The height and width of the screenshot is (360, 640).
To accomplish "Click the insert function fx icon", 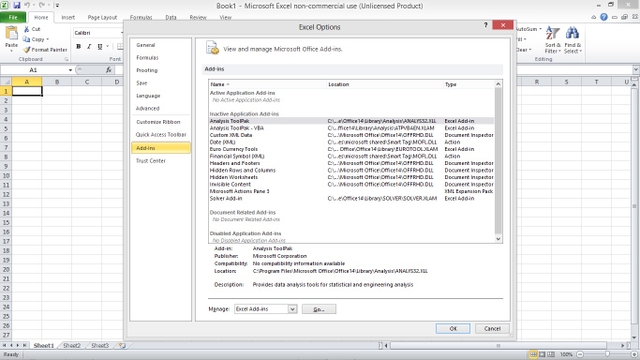I will pos(109,70).
